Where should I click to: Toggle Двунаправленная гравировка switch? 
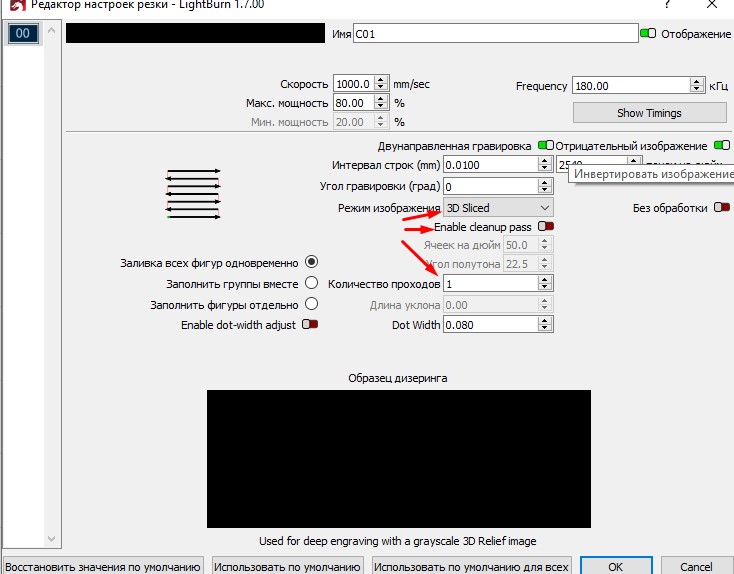pos(545,146)
